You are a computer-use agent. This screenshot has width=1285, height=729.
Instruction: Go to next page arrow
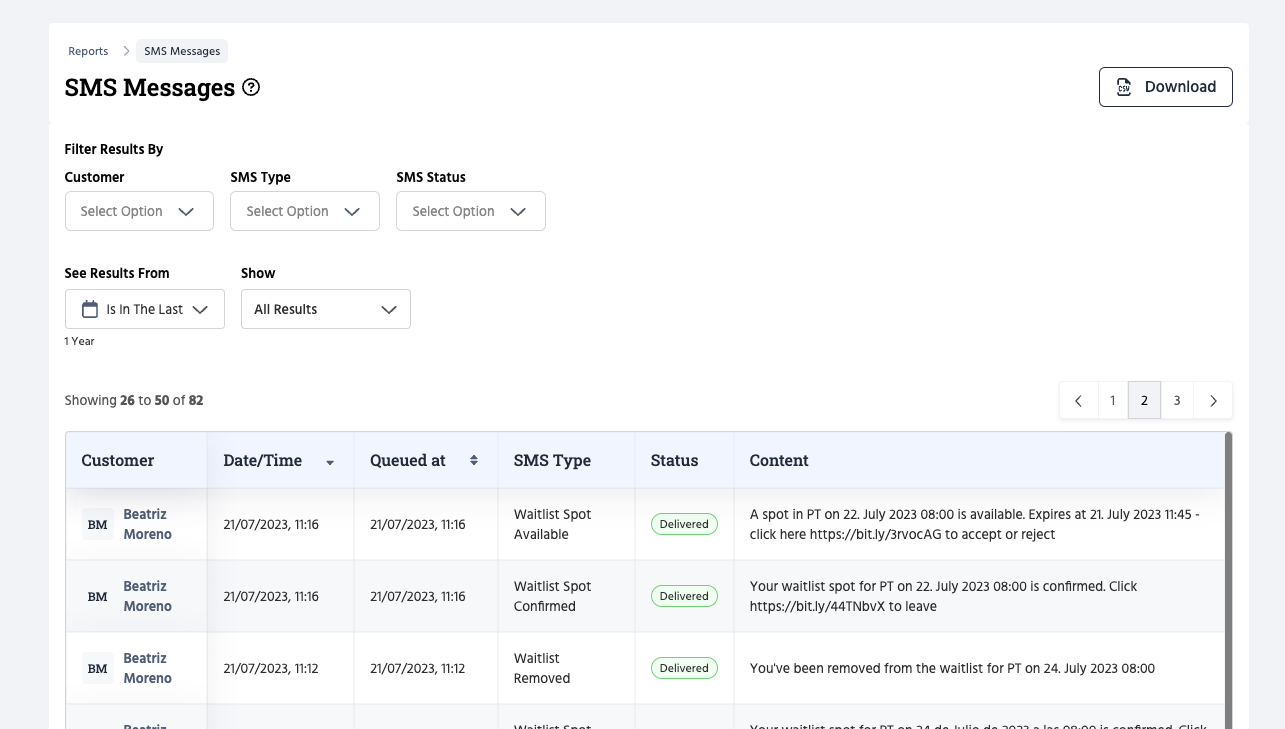click(x=1213, y=400)
